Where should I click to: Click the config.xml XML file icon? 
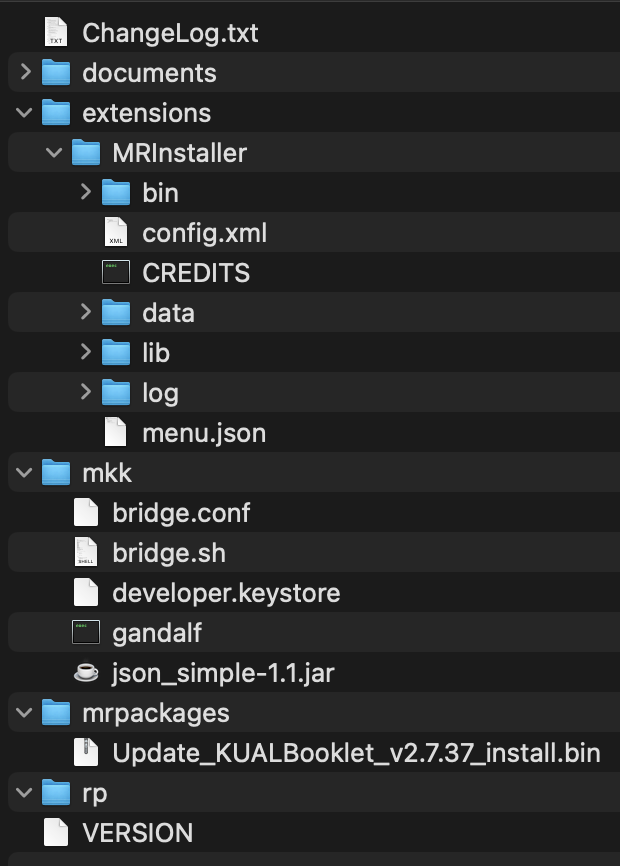point(116,233)
